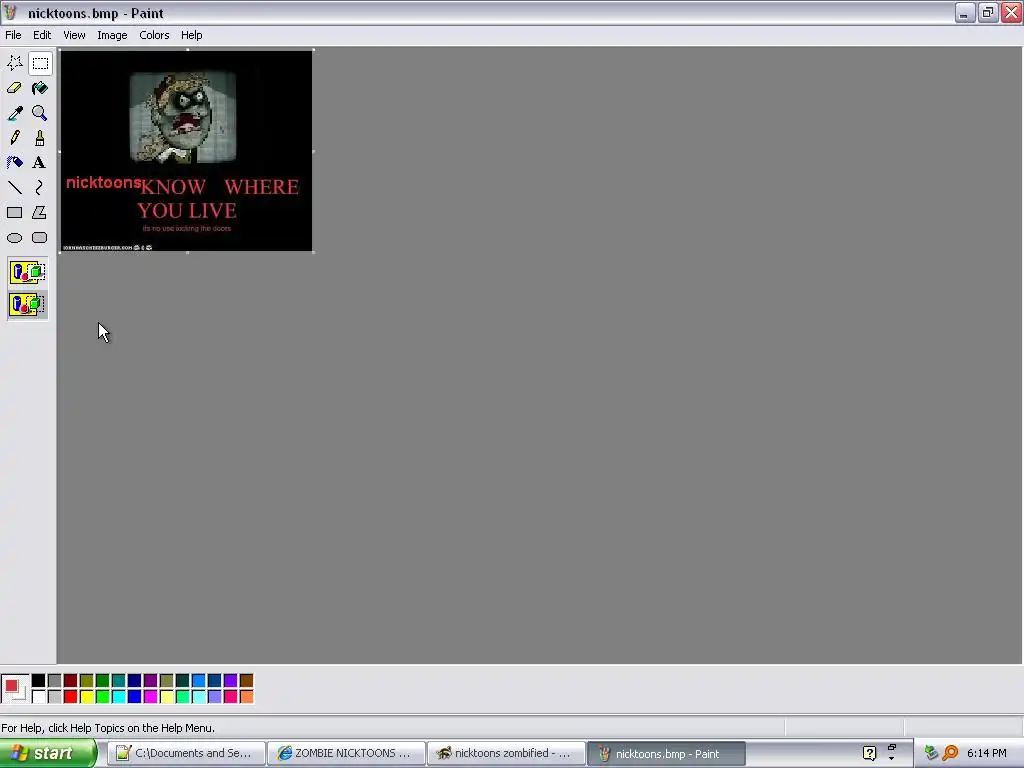Pick the pale yellow swatch
Image resolution: width=1024 pixels, height=768 pixels.
[167, 697]
